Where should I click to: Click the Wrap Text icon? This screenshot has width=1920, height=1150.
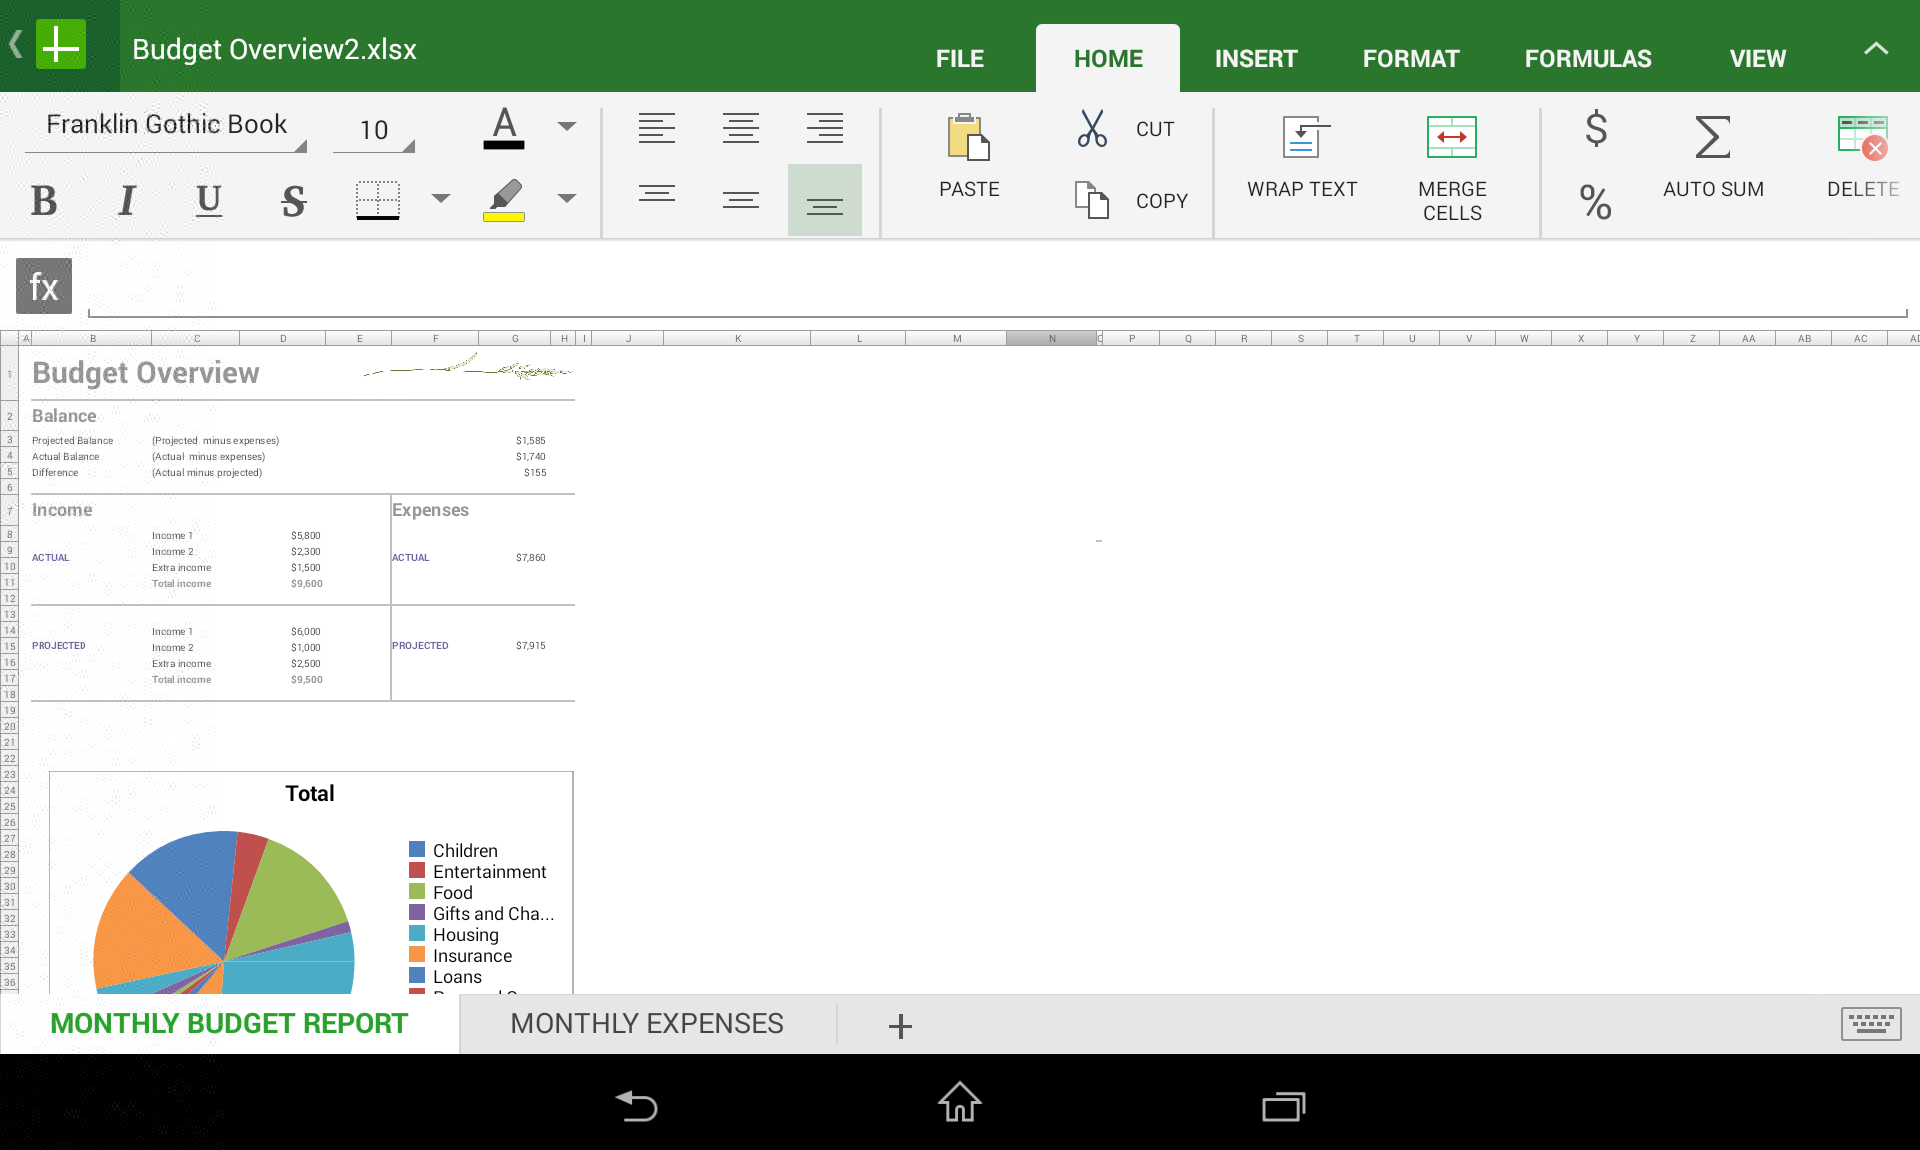(x=1301, y=138)
